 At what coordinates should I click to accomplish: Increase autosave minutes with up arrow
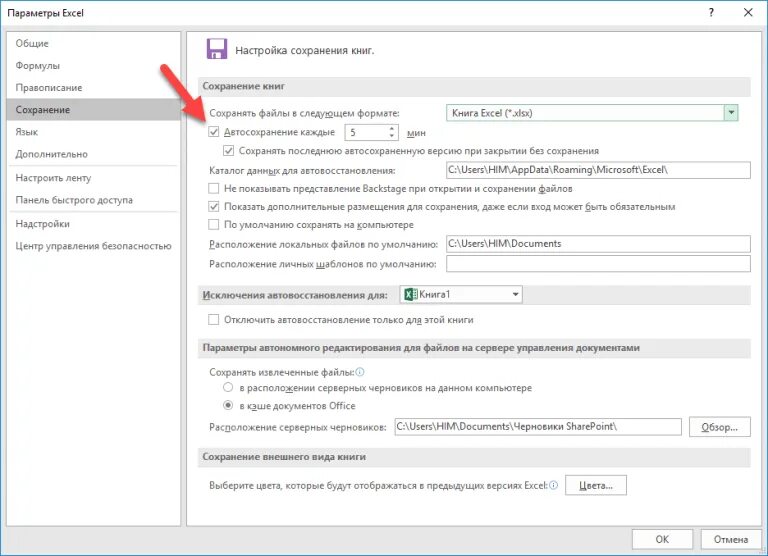391,128
